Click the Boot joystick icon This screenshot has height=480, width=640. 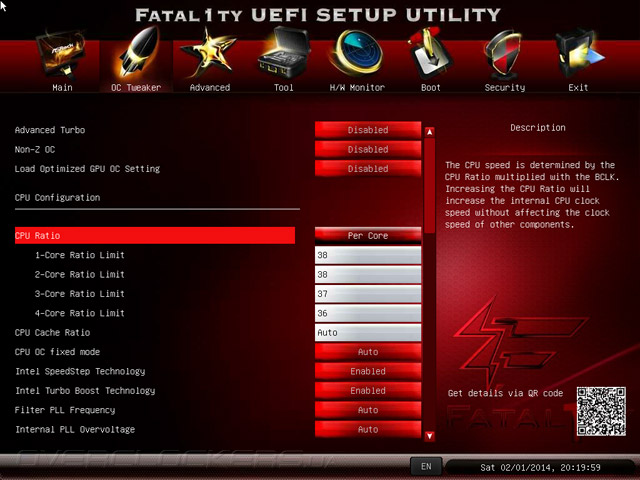(x=430, y=54)
